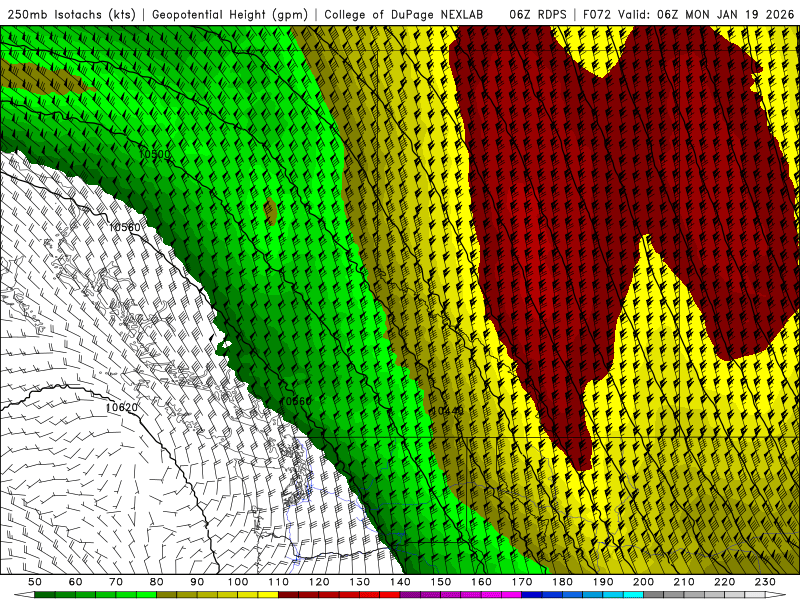Click the 'F072 Valid: 06Z MON JAN 19 2026' text
The image size is (800, 600).
click(x=688, y=14)
